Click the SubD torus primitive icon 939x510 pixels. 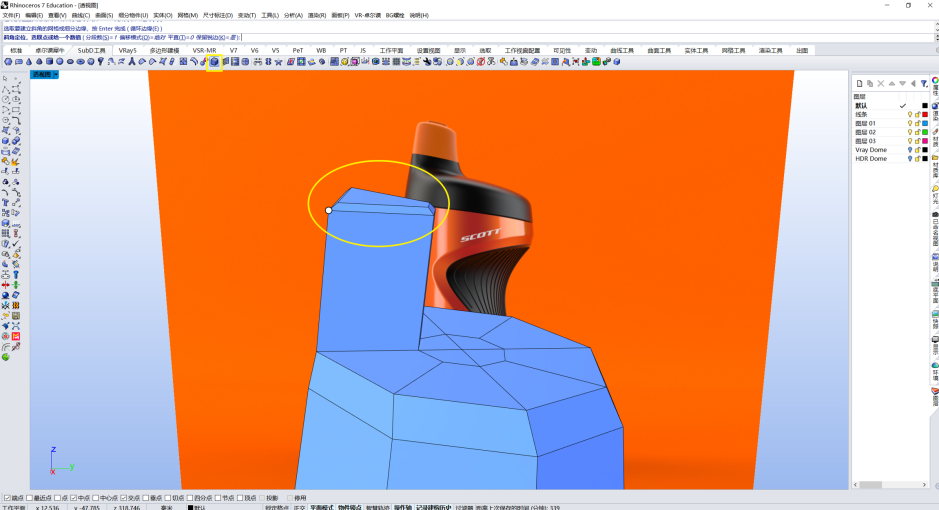point(80,62)
